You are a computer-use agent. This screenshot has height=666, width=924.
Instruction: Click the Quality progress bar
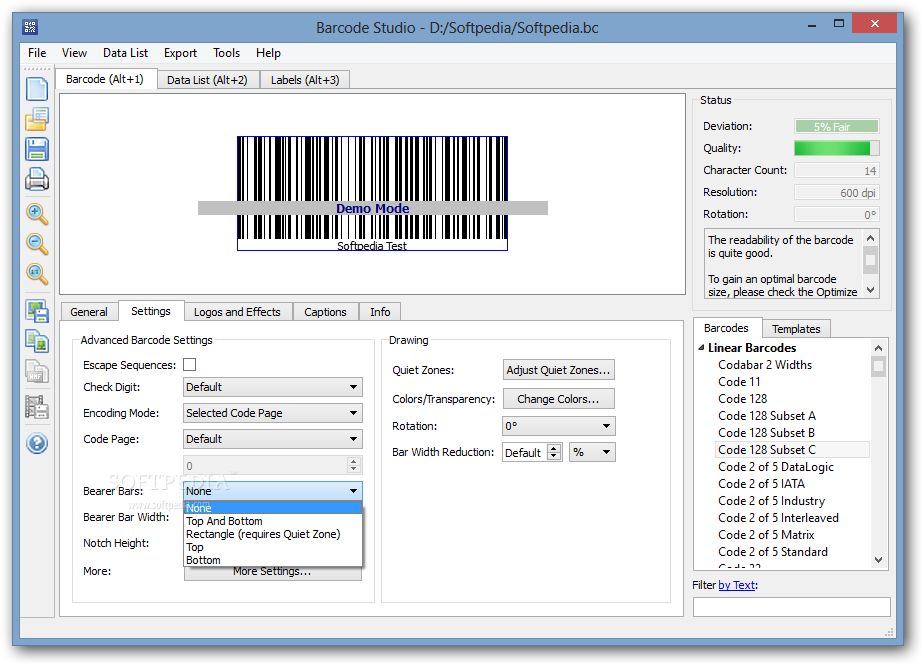coord(837,149)
